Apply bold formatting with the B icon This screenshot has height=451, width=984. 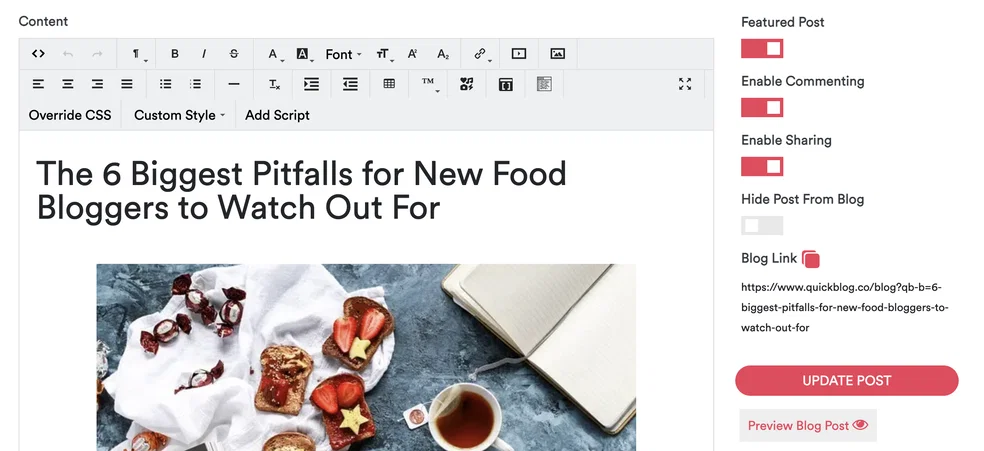coord(174,54)
